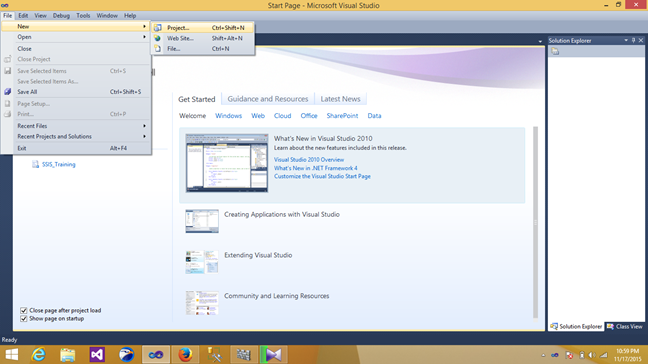The height and width of the screenshot is (364, 648).
Task: Toggle Close page after project load
Action: click(x=24, y=310)
